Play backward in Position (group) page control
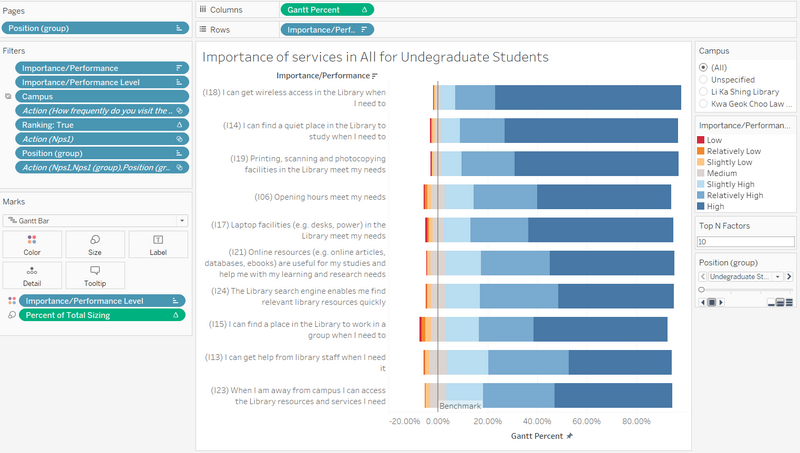The height and width of the screenshot is (453, 800). click(x=703, y=303)
